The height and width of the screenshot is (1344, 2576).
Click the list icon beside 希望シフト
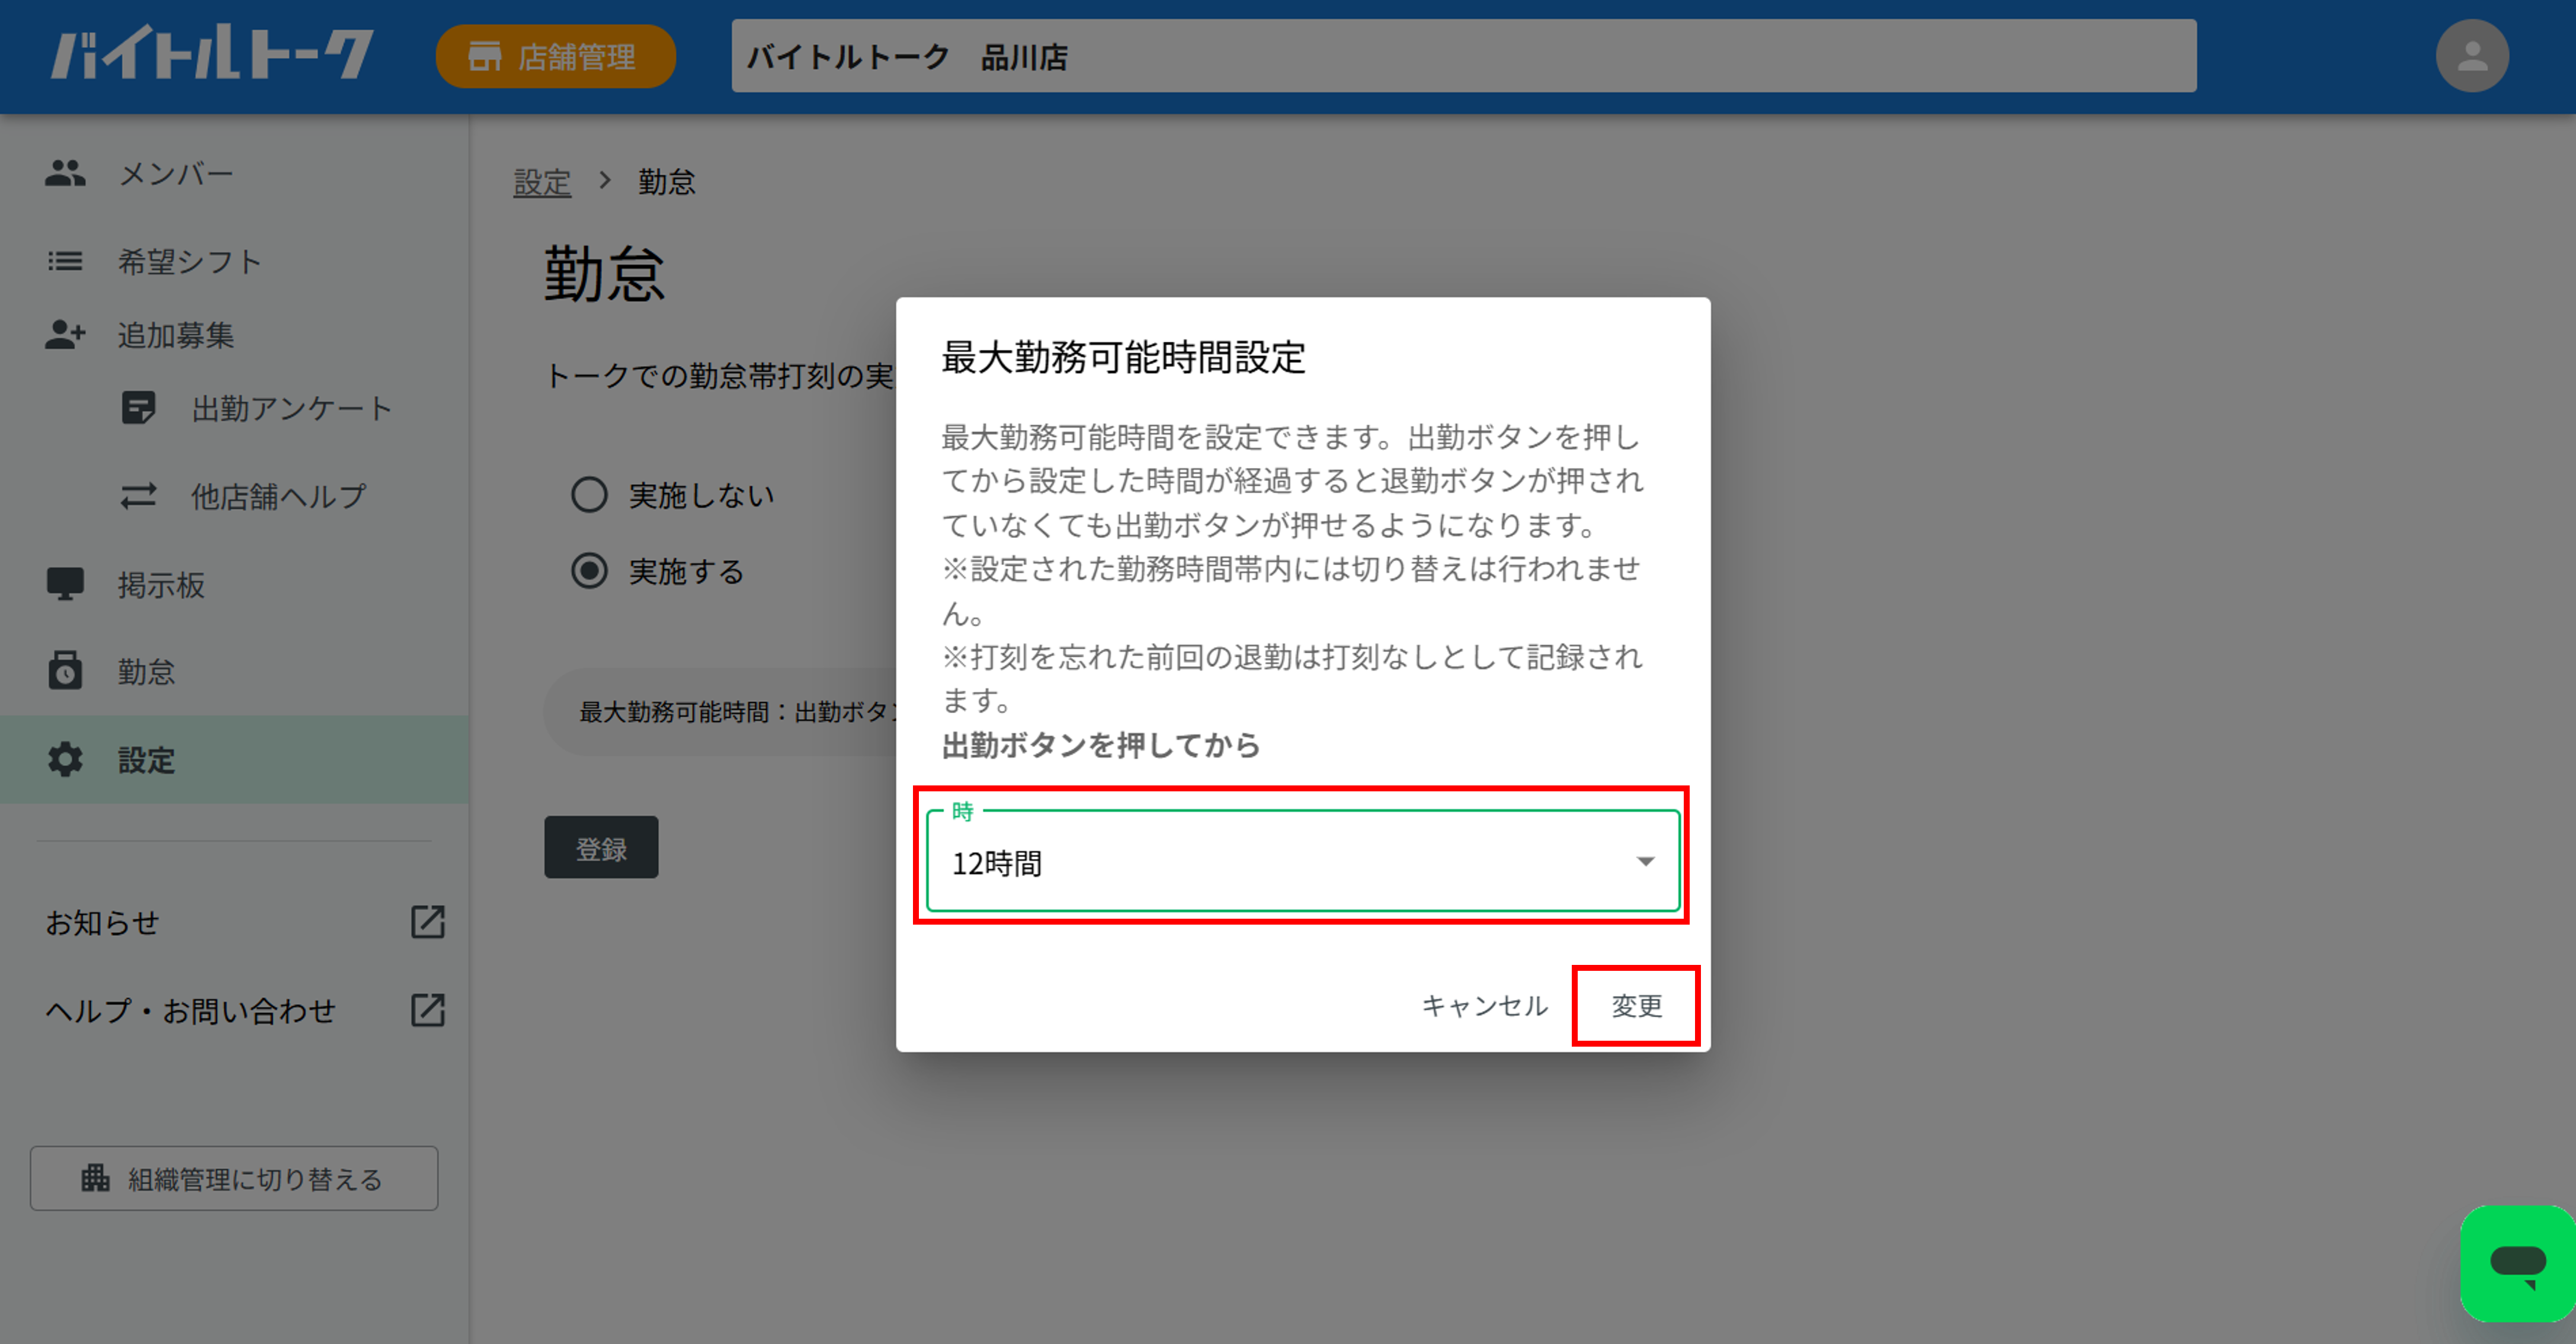[x=65, y=261]
